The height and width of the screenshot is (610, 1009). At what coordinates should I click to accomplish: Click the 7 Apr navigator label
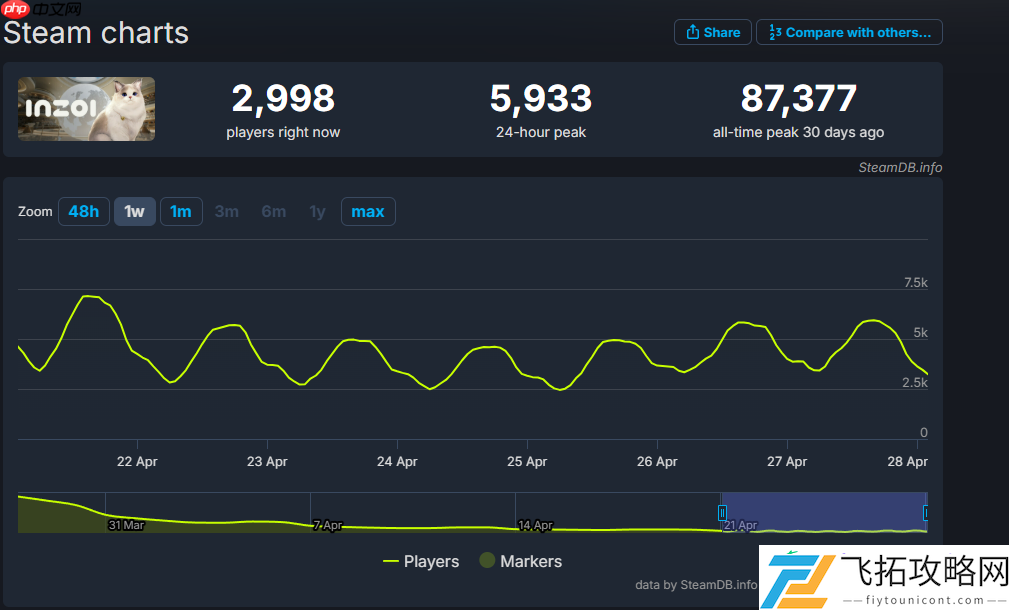[328, 525]
